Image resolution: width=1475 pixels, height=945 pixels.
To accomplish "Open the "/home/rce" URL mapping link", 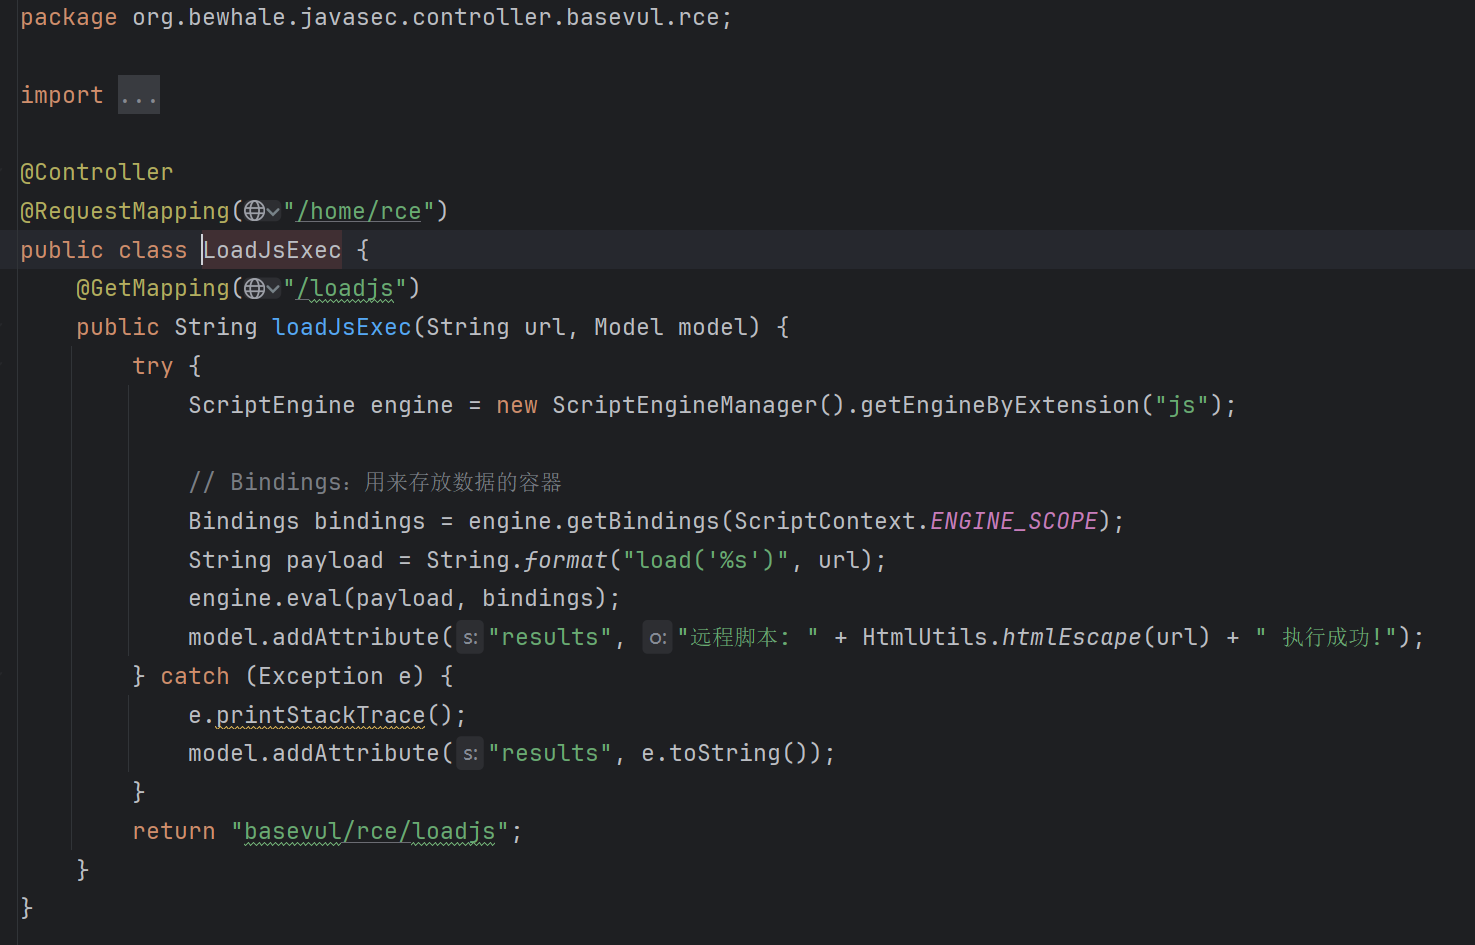I will tap(359, 211).
